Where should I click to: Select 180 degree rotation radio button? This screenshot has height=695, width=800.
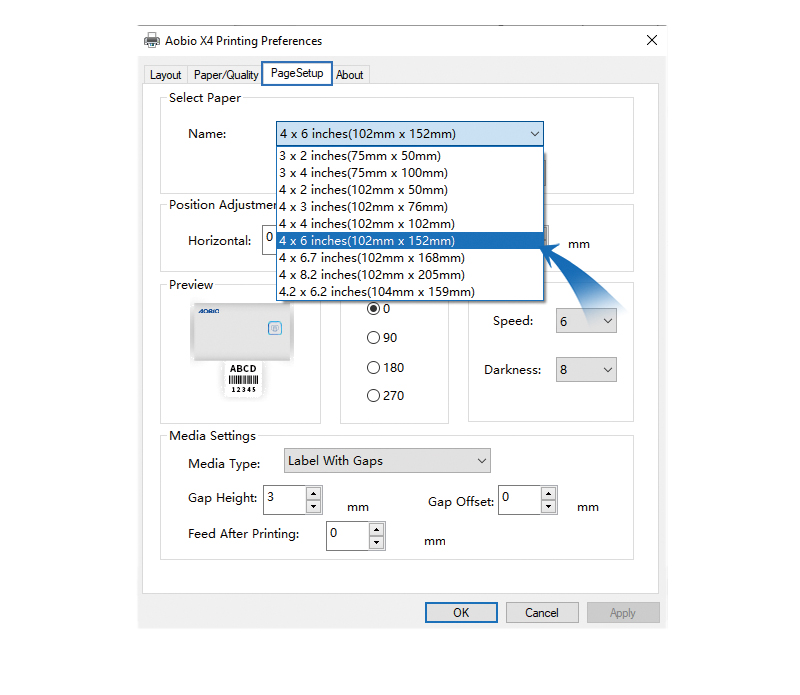(373, 367)
